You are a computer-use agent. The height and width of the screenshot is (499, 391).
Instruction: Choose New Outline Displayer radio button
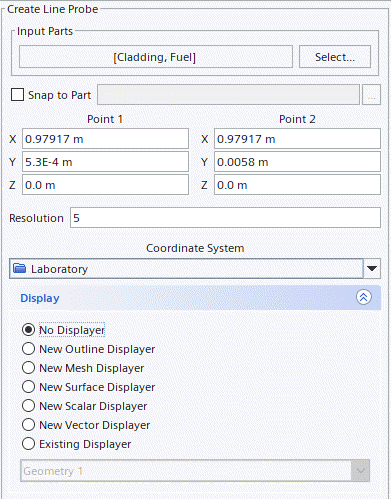point(28,349)
